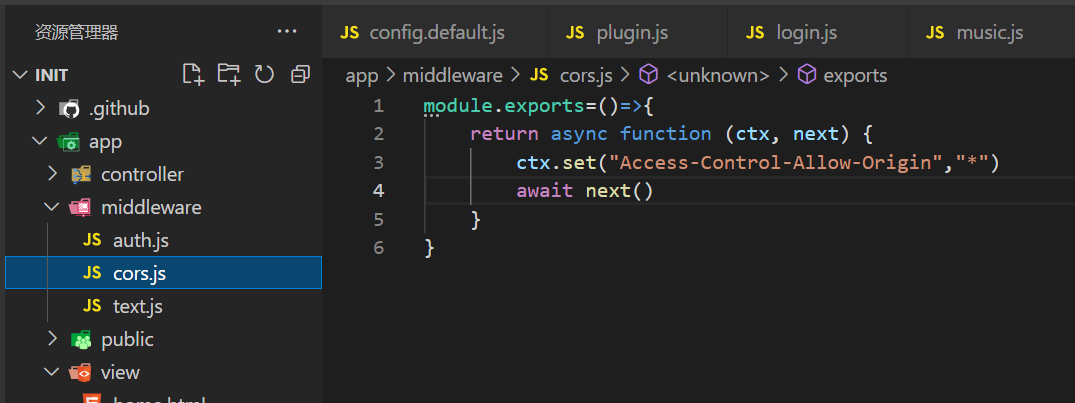Collapse the middleware folder chevron
This screenshot has height=403, width=1075.
(x=52, y=207)
